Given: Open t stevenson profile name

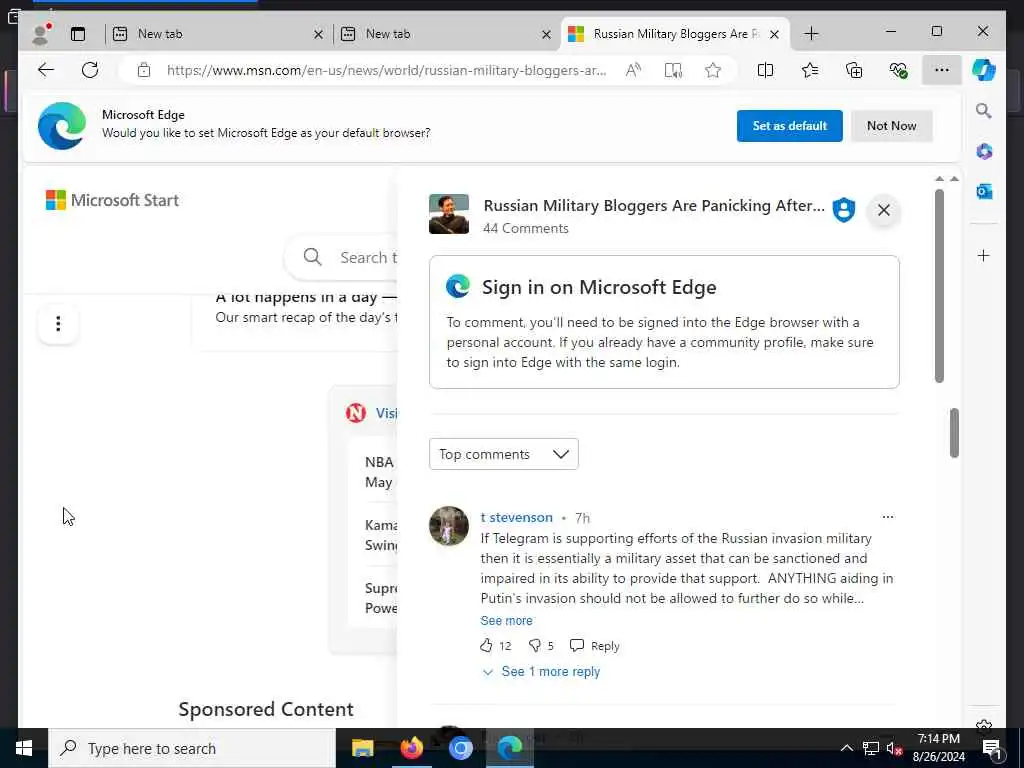Looking at the screenshot, I should (x=517, y=517).
